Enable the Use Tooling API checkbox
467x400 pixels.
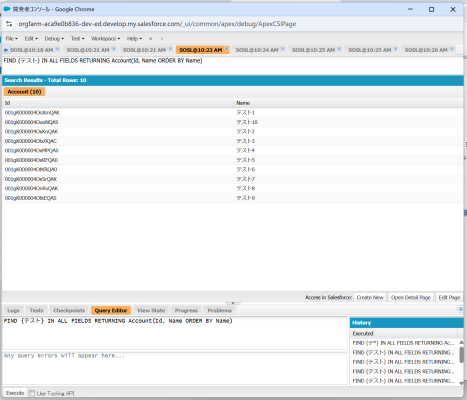click(x=32, y=393)
